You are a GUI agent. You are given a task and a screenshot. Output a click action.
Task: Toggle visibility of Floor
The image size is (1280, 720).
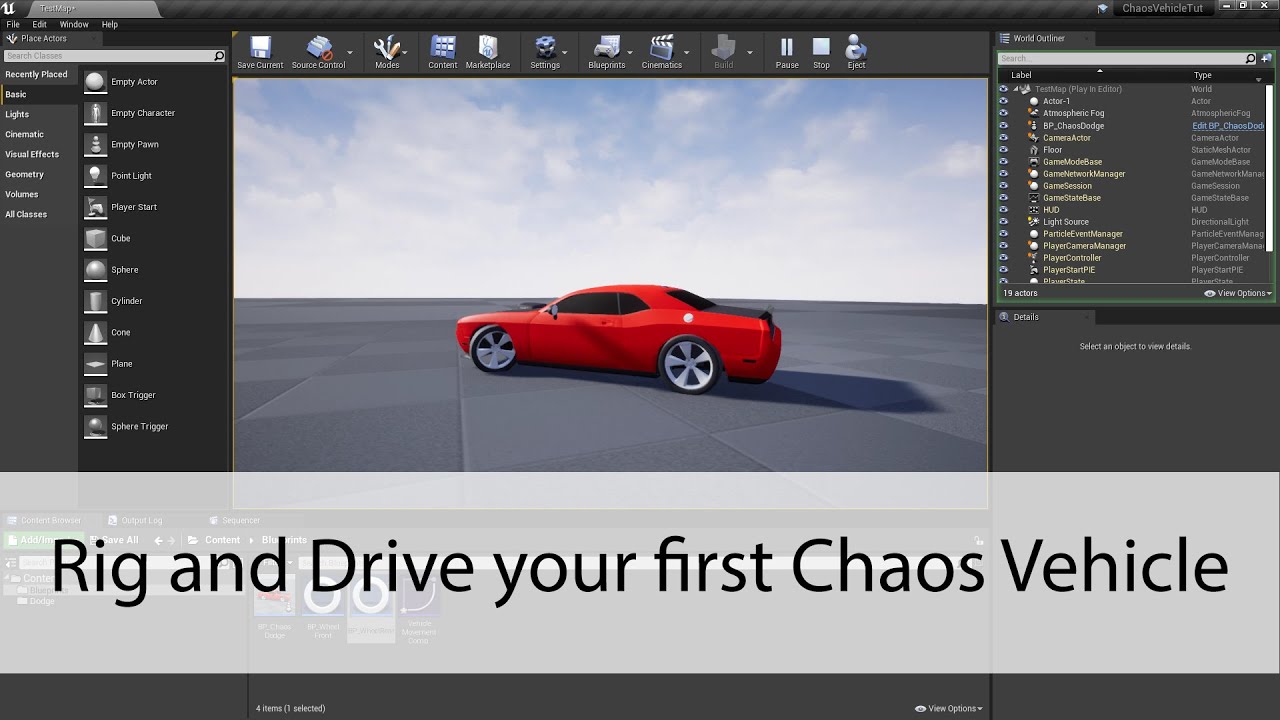1004,150
